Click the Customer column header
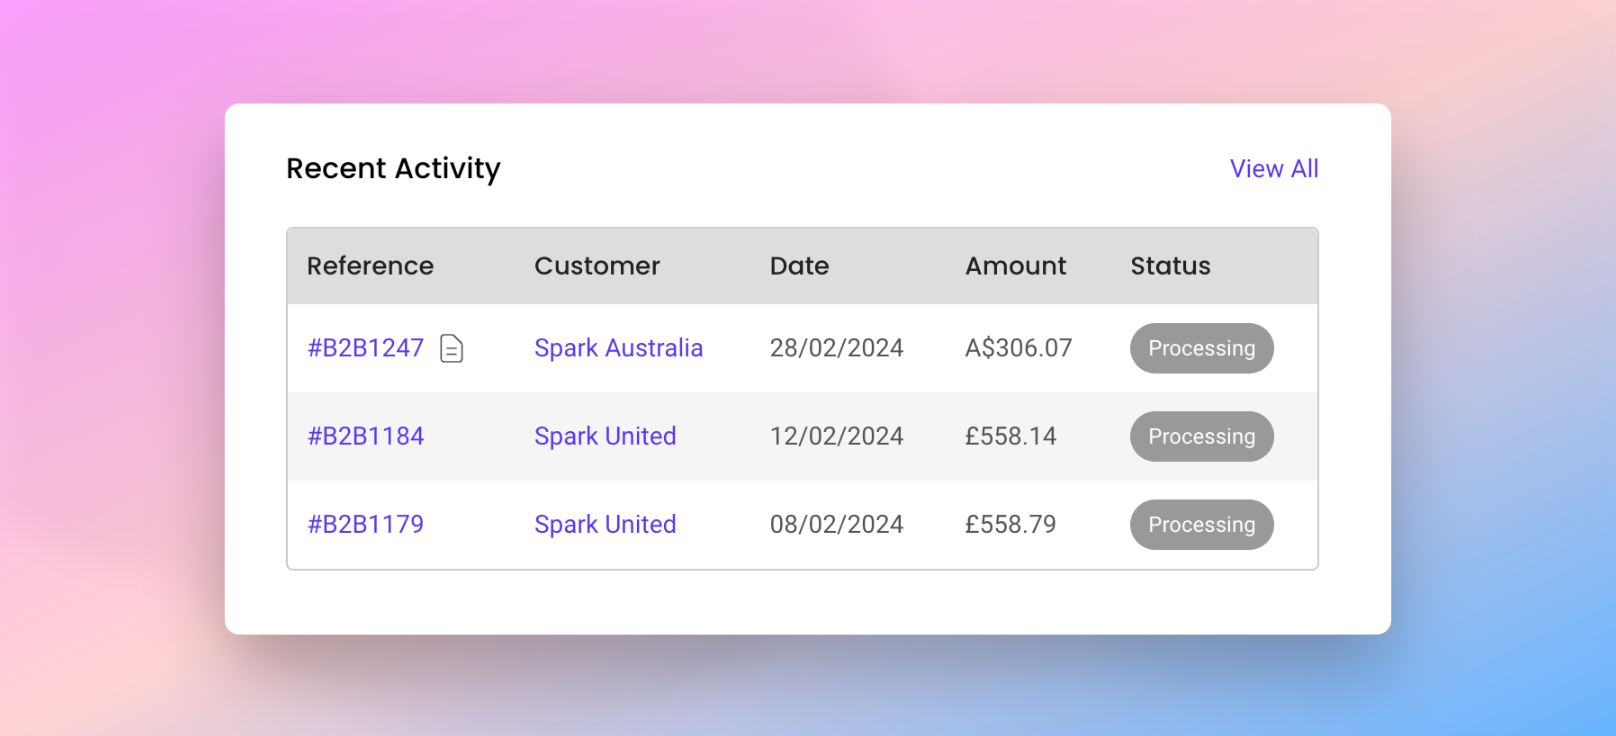 click(x=597, y=266)
